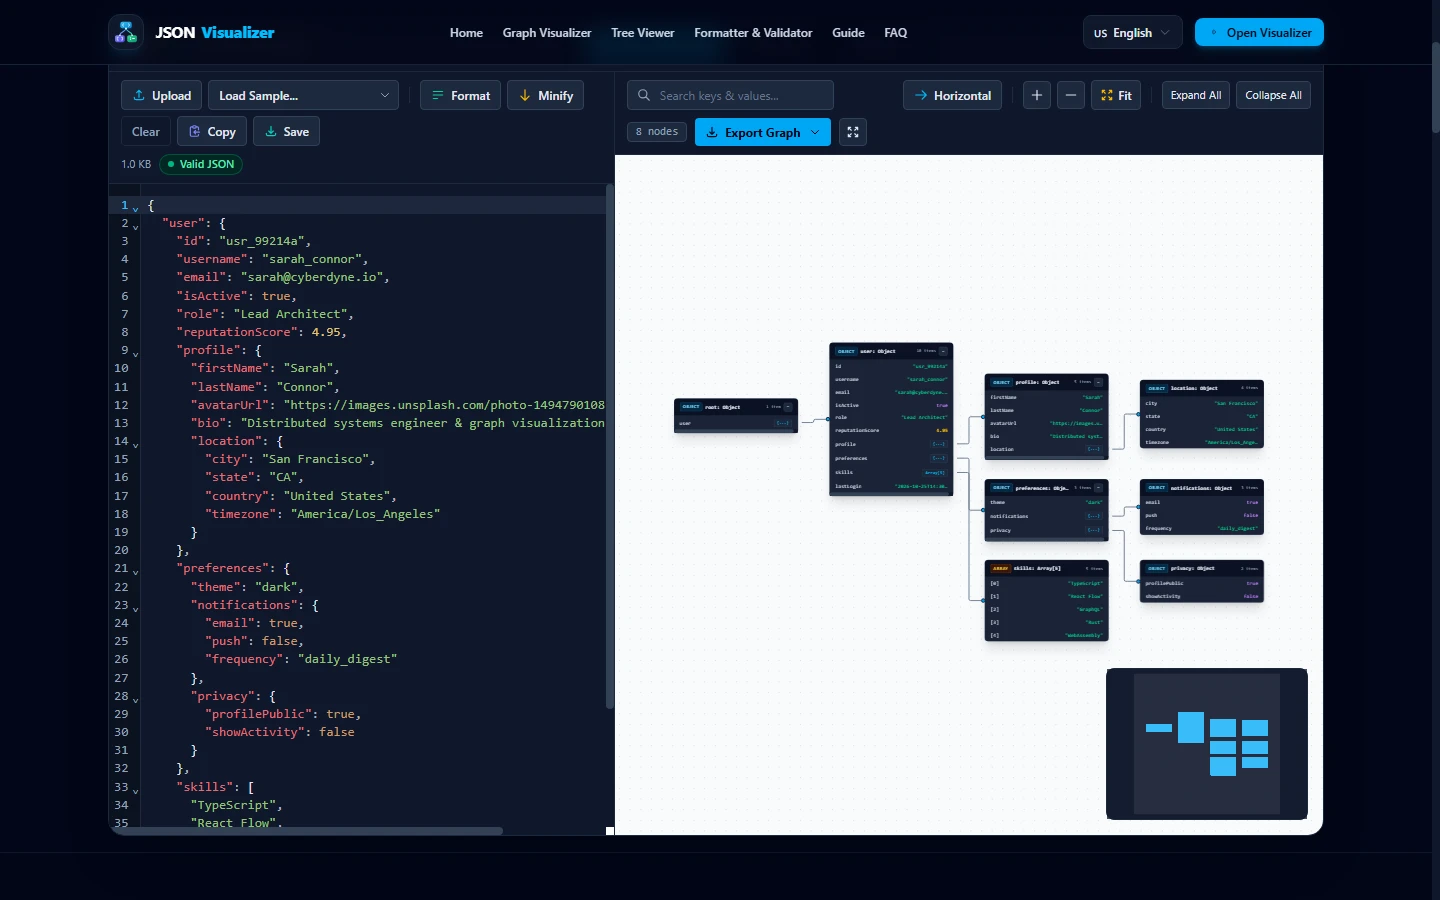Collapse the user: Object node
The image size is (1440, 900).
click(943, 351)
